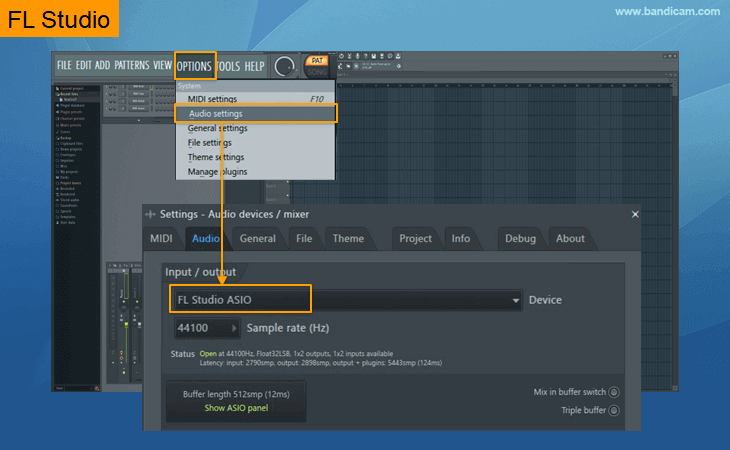Click the Packs icon in the browser list

pyautogui.click(x=57, y=177)
